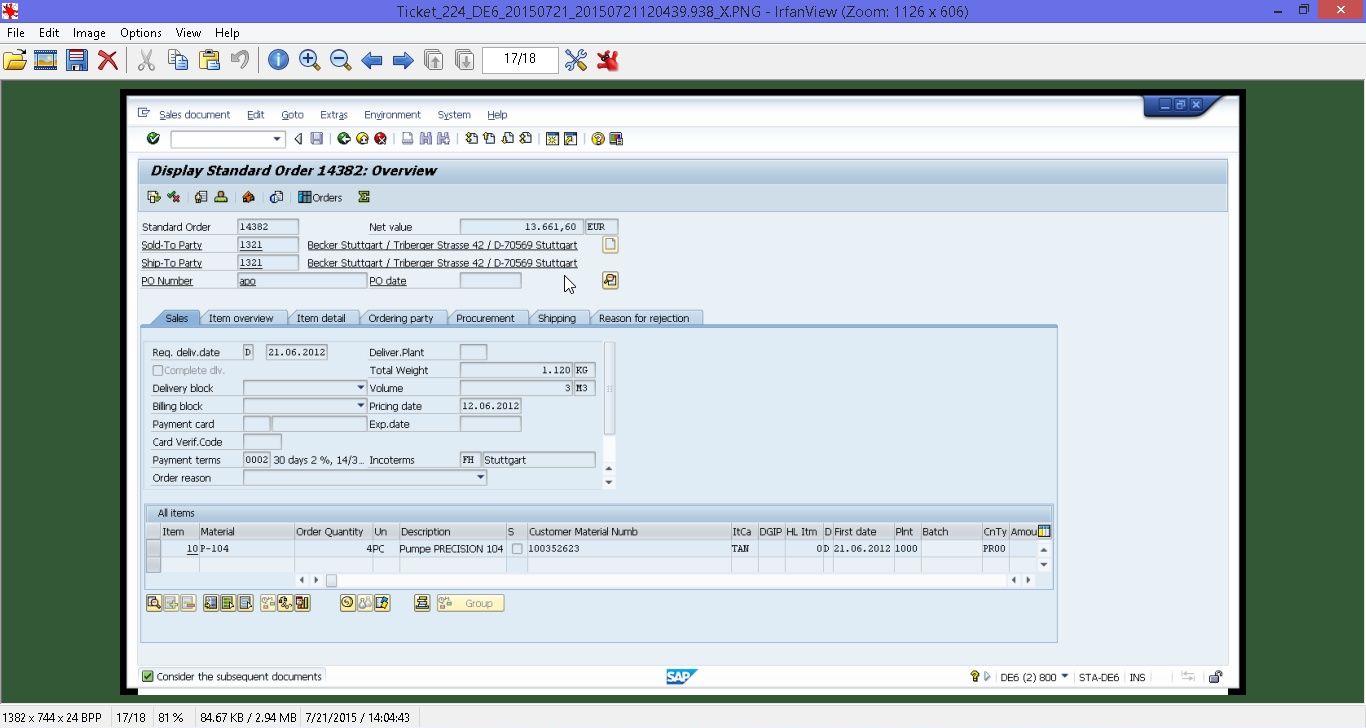
Task: Click the Sold-To Party label link
Action: pyautogui.click(x=172, y=245)
